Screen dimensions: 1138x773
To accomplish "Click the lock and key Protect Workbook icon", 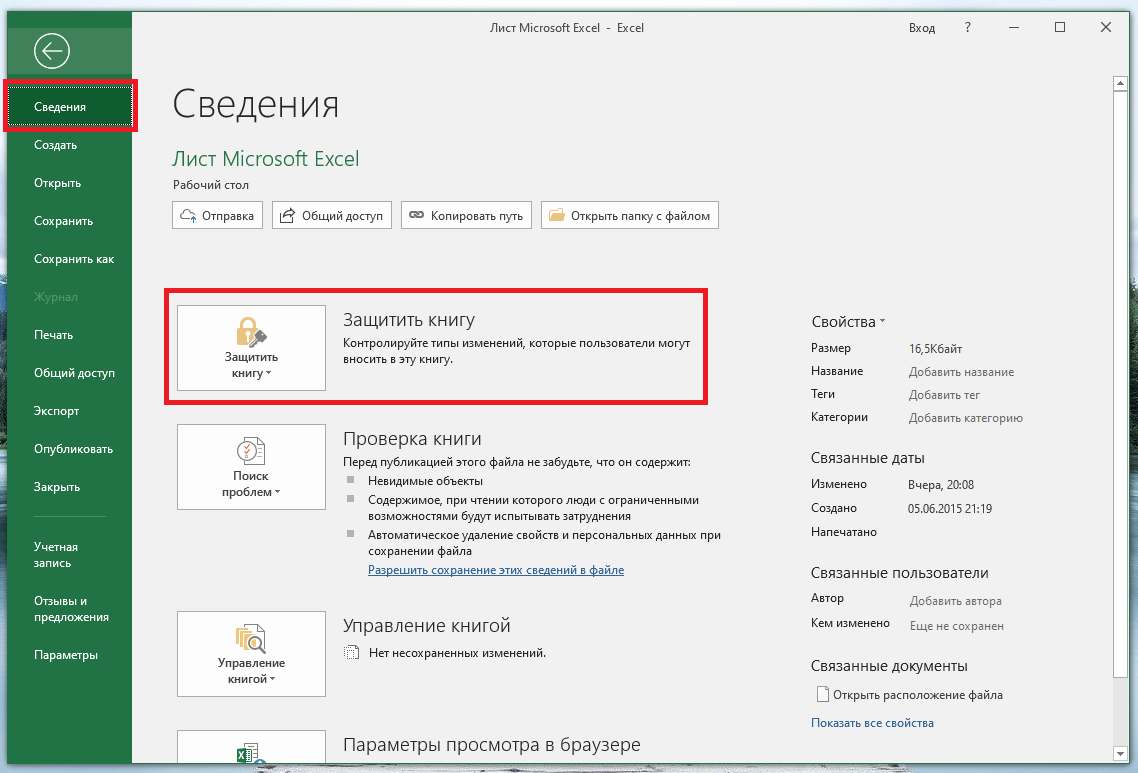I will (251, 332).
